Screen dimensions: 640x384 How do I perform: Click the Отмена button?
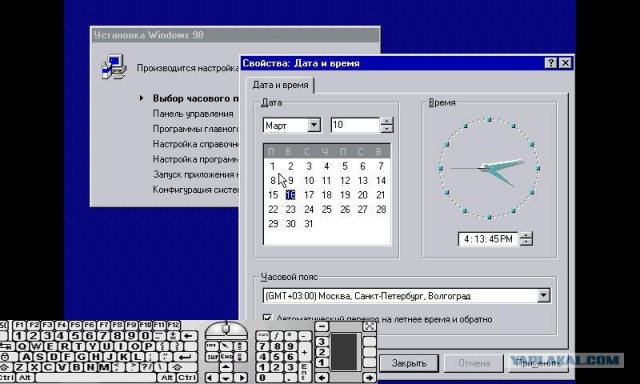point(474,363)
